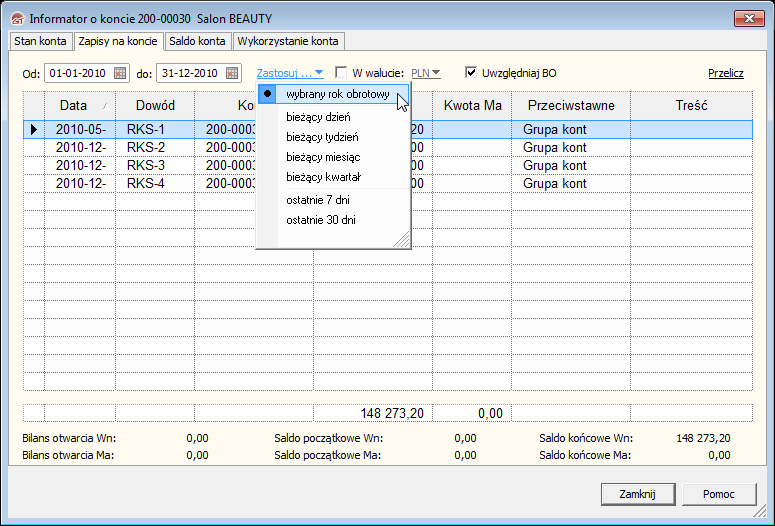Toggle the Uwzględniaj BO checkbox
This screenshot has width=775, height=526.
click(x=471, y=73)
